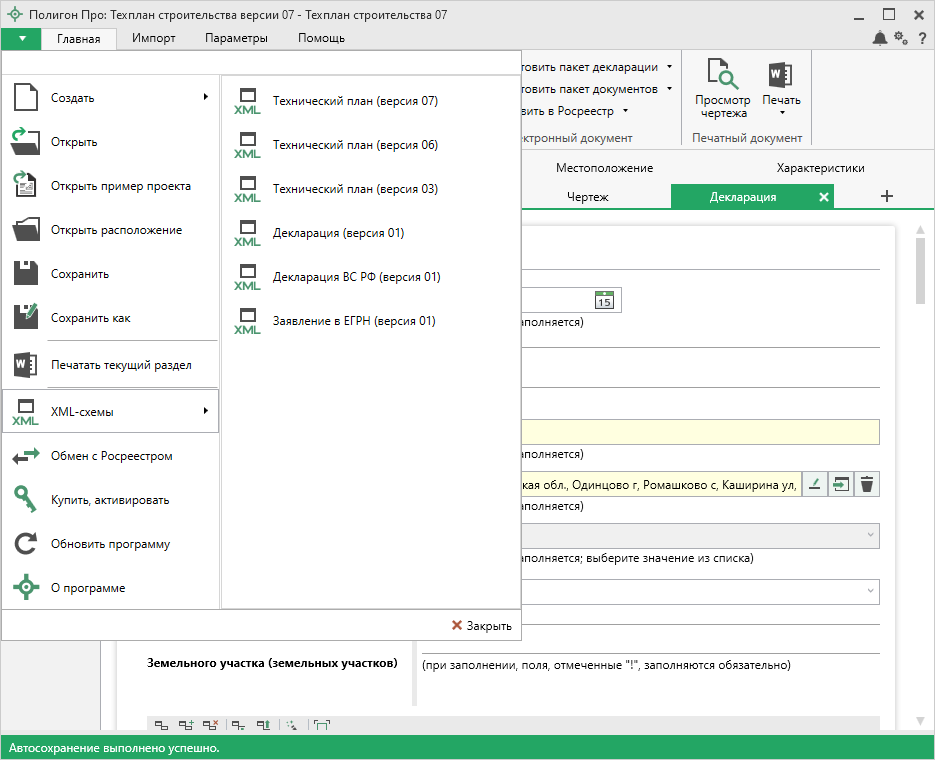Open Обмен с Росреестром
Screen dimensions: 935x760
coord(110,456)
